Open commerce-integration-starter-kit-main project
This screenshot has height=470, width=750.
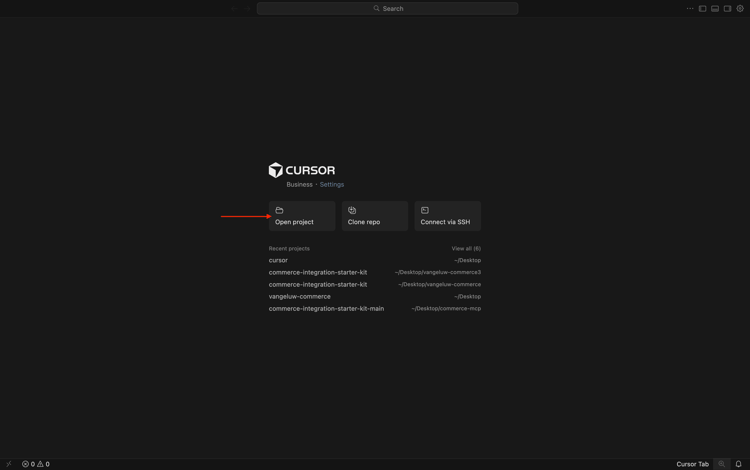pos(375,309)
